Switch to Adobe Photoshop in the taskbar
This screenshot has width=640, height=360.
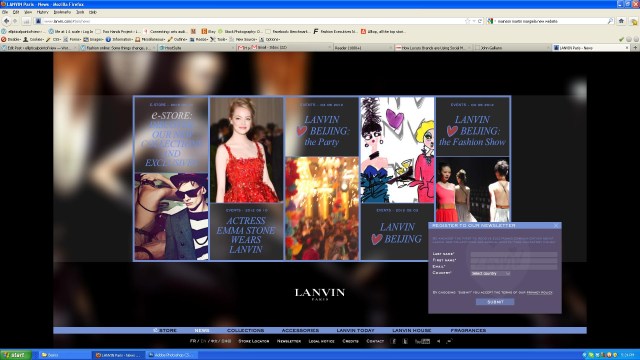(x=171, y=355)
